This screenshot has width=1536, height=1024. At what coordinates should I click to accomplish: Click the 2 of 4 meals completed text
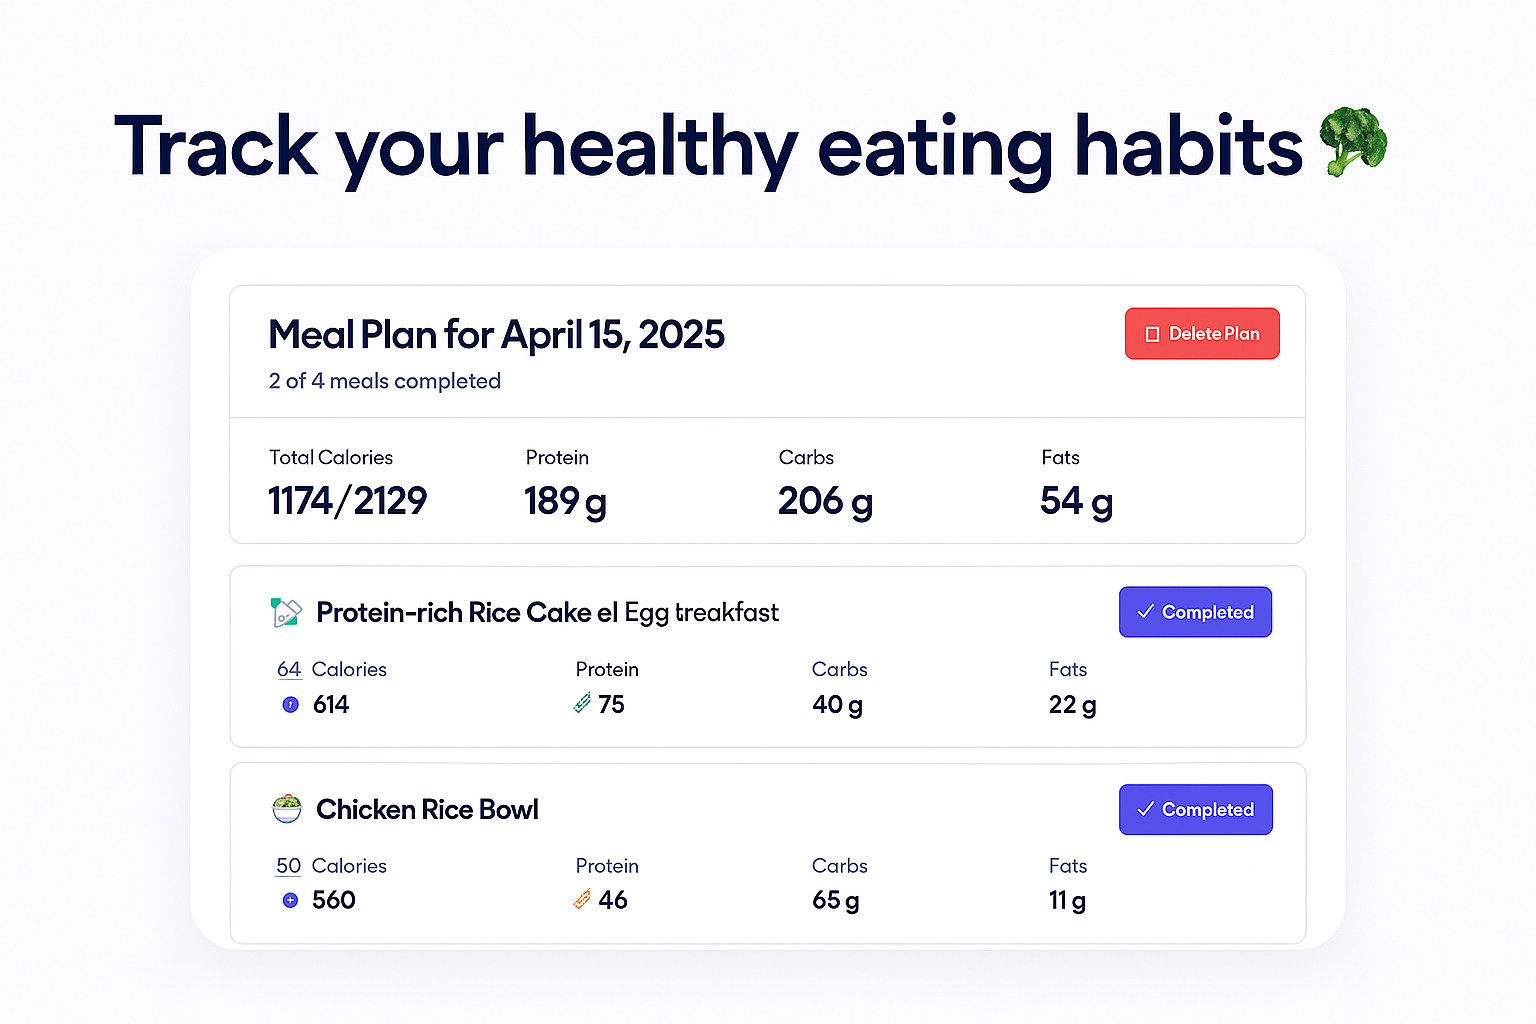click(385, 381)
